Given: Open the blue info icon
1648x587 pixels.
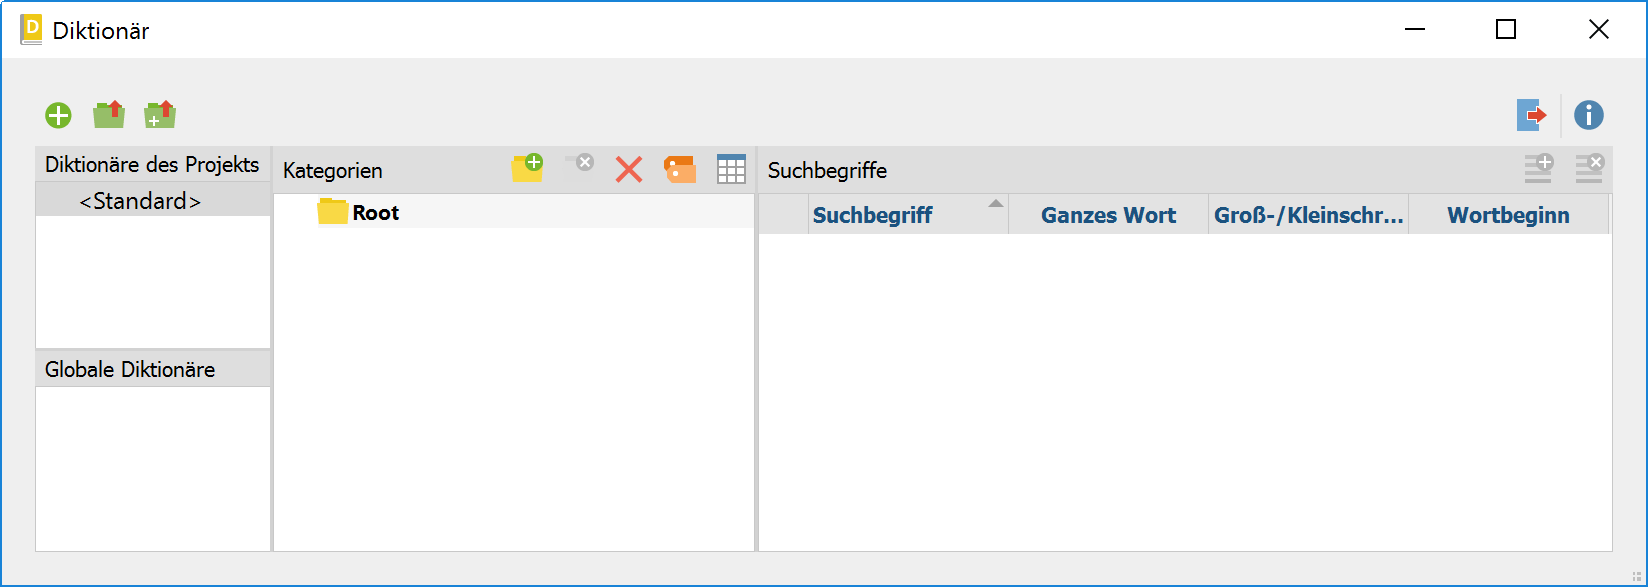Looking at the screenshot, I should tap(1589, 115).
